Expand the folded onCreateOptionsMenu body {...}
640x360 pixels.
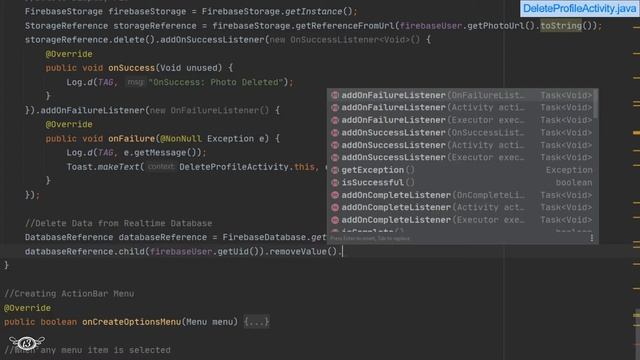pos(256,322)
